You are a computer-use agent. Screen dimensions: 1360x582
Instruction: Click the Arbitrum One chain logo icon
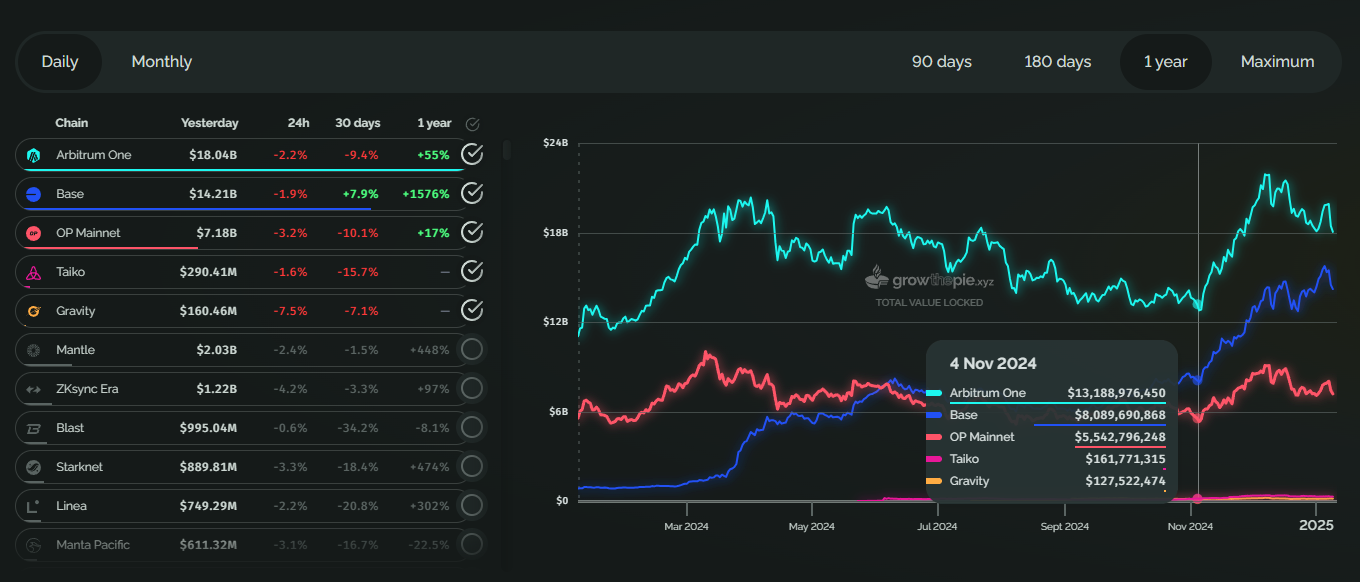[x=33, y=155]
